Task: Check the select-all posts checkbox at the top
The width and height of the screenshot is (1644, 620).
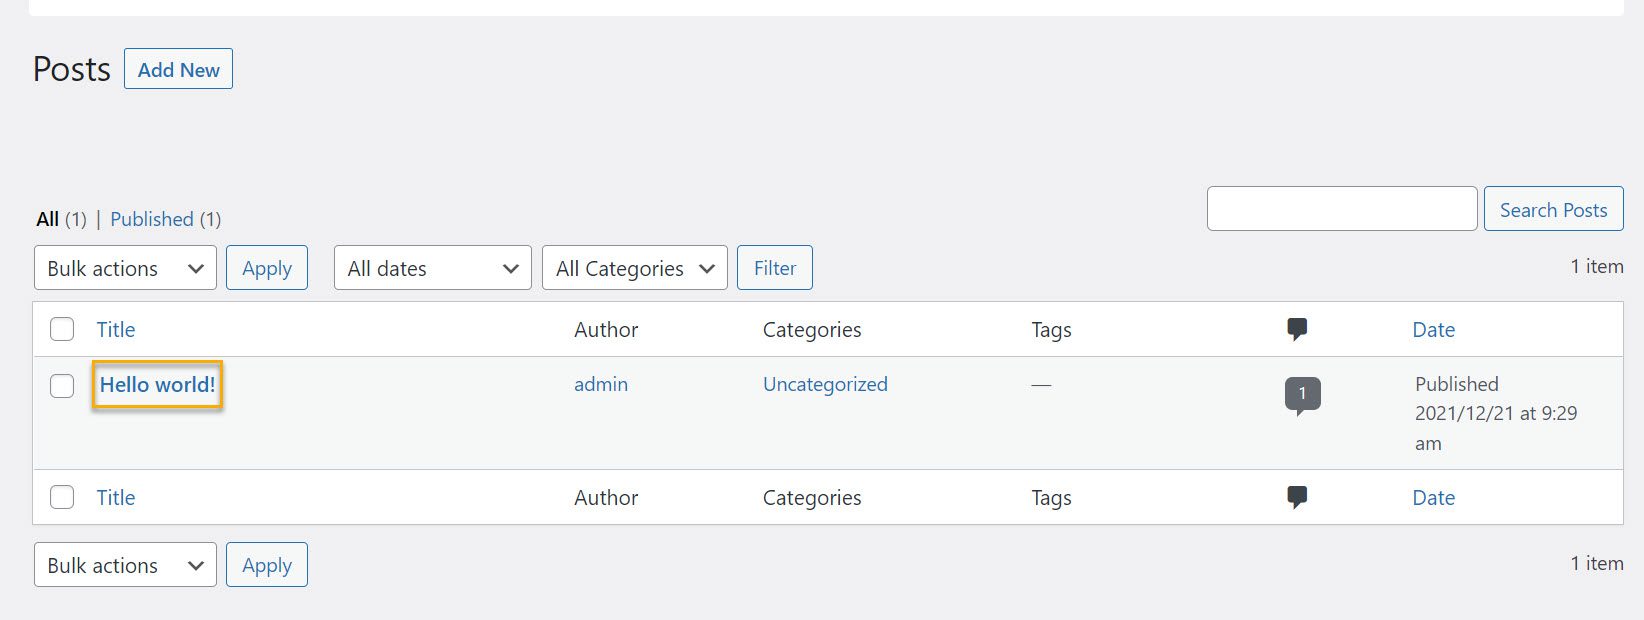Action: pyautogui.click(x=61, y=328)
